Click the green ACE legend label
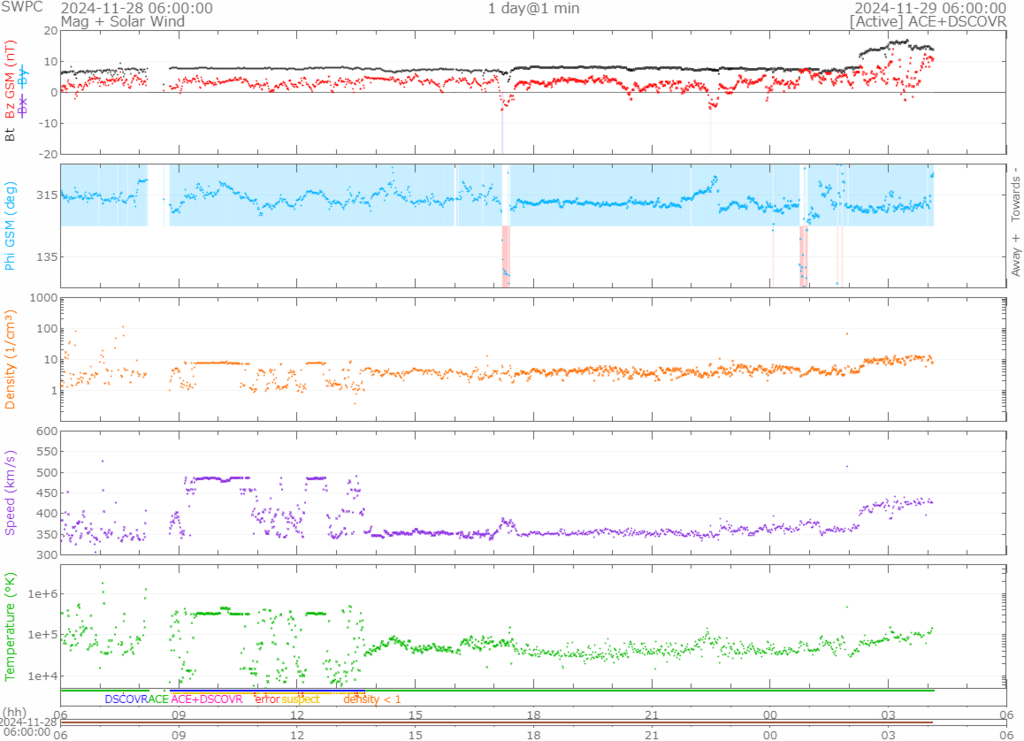 click(158, 699)
